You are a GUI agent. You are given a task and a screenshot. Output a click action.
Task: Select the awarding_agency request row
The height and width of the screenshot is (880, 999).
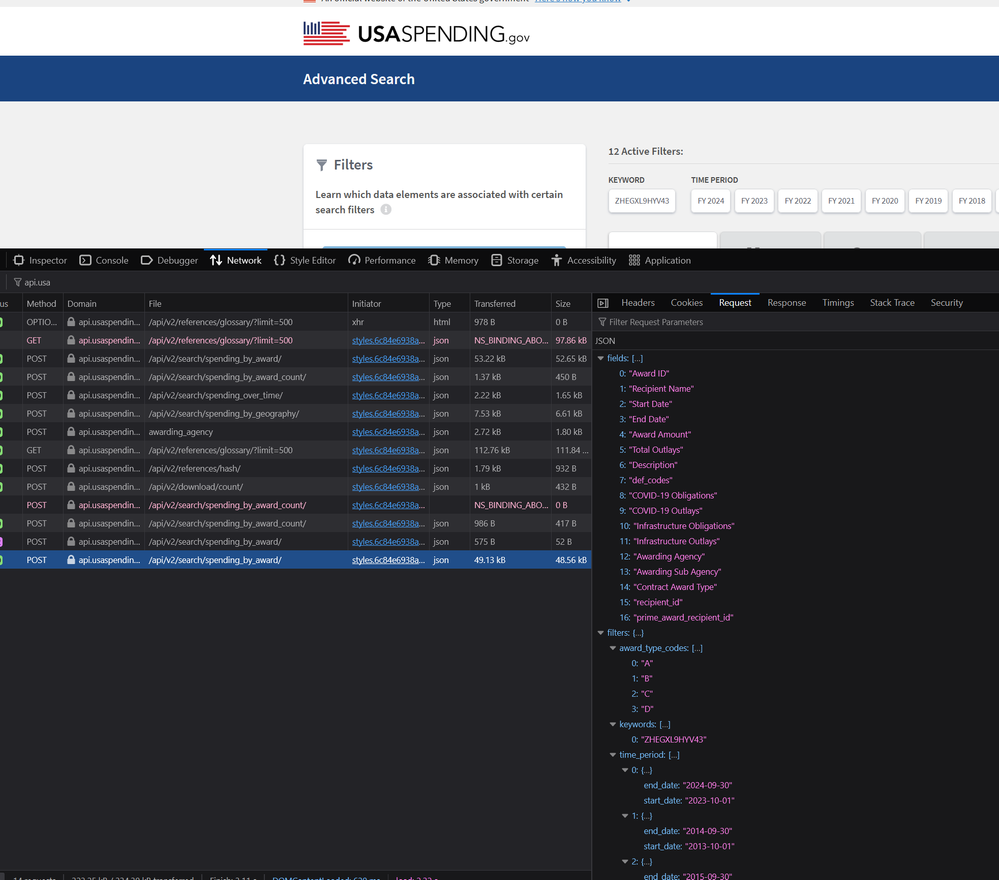(x=296, y=432)
